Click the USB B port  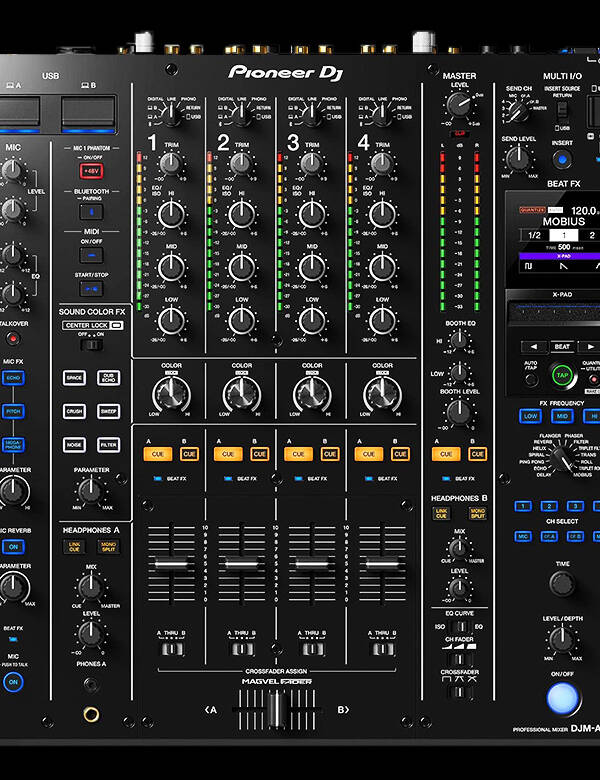[x=89, y=112]
